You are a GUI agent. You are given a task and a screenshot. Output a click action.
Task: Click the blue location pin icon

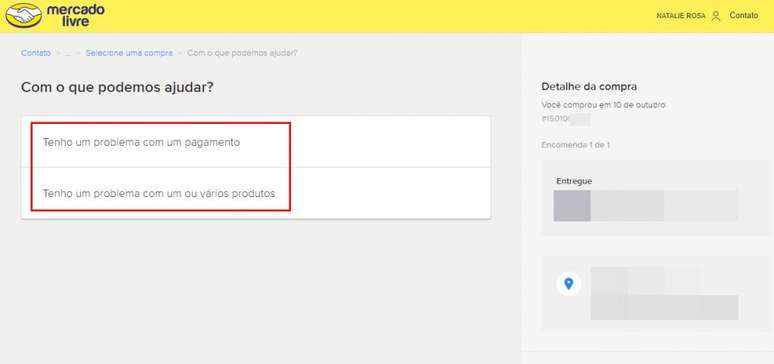(569, 284)
